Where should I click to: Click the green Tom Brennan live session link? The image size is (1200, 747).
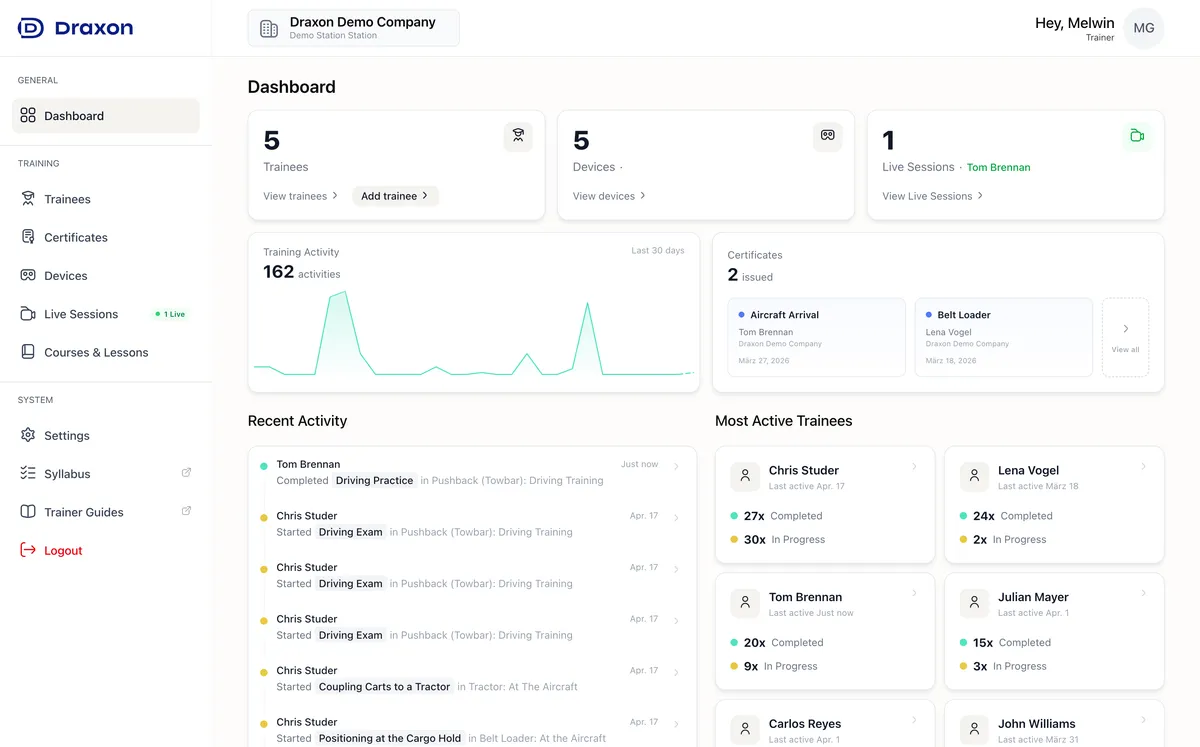point(998,167)
